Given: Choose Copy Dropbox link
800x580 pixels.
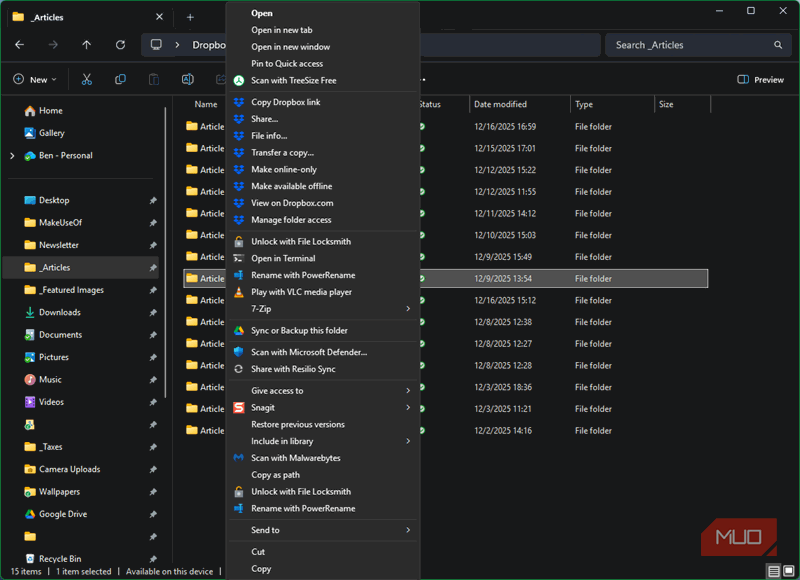Looking at the screenshot, I should 322,102.
